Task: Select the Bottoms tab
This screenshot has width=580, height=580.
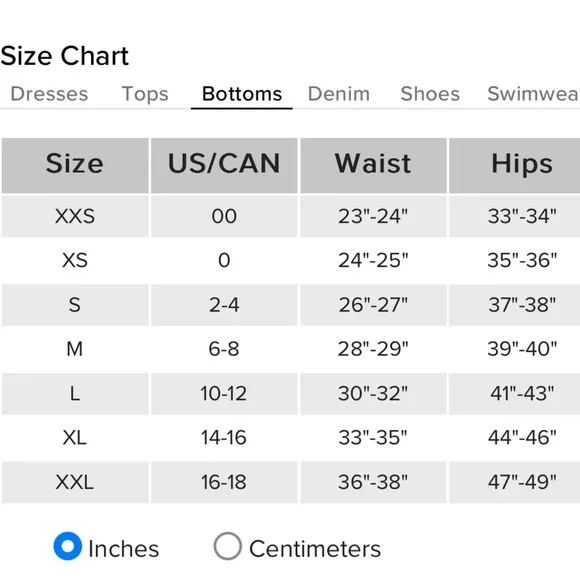Action: pos(242,94)
